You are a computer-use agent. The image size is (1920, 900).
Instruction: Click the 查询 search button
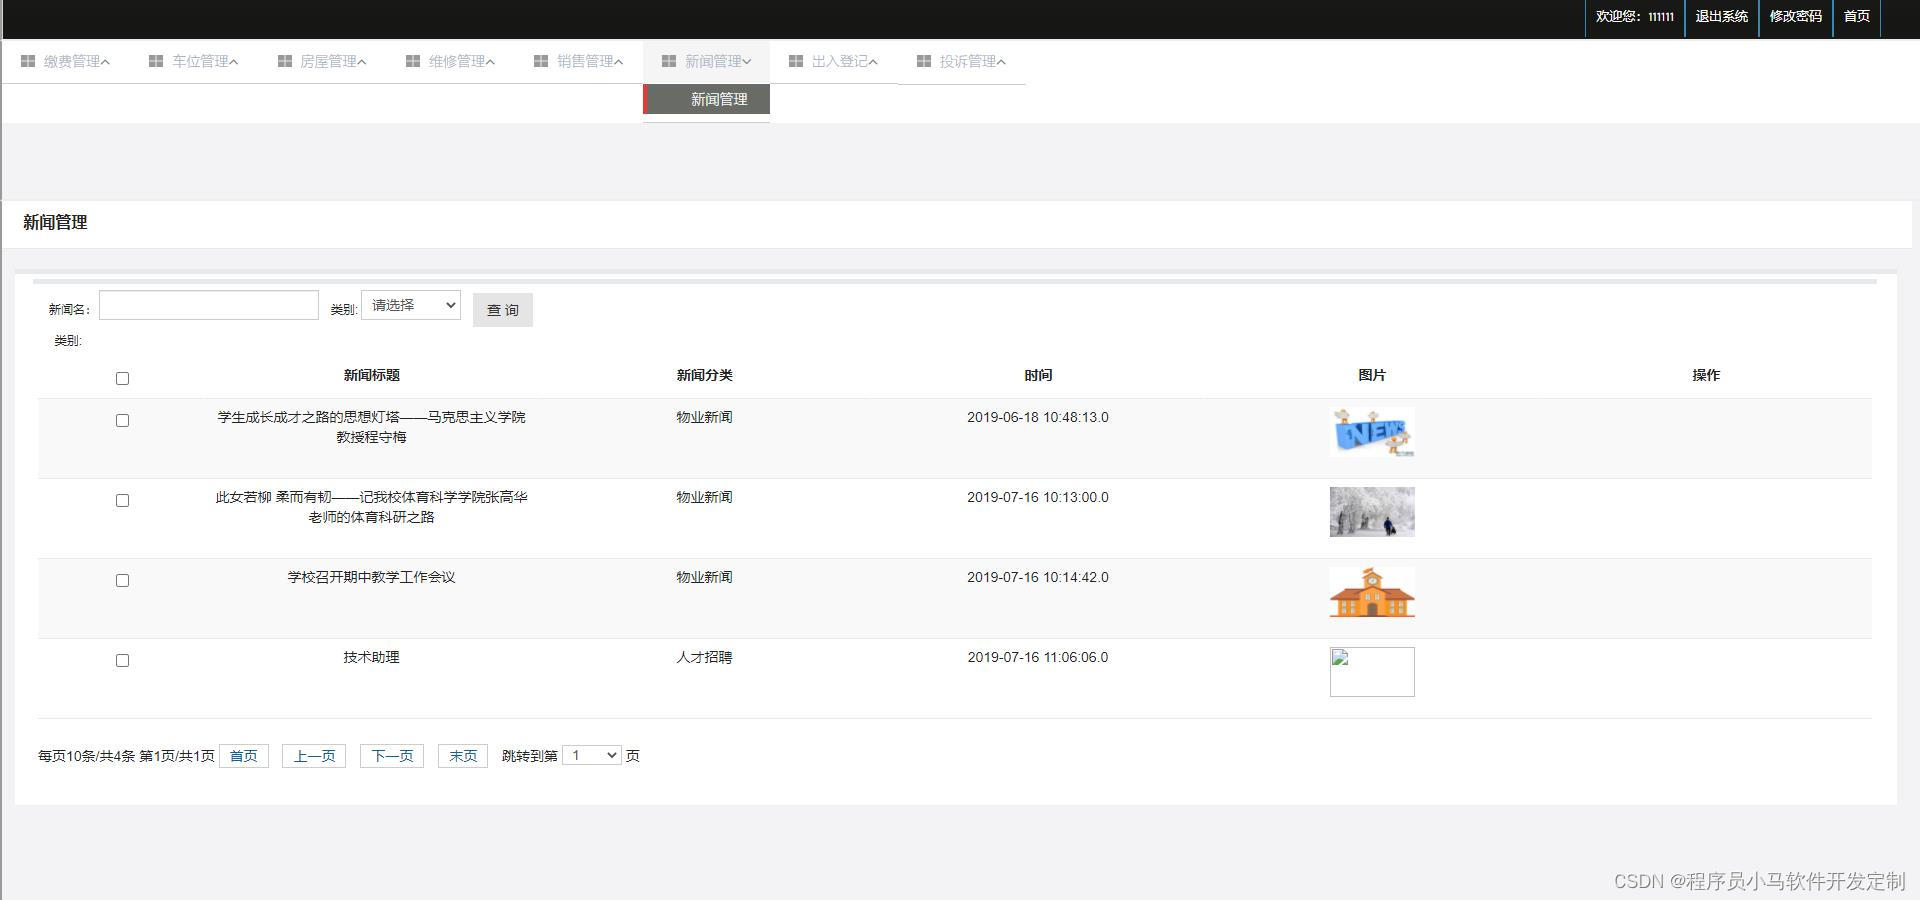[x=503, y=310]
